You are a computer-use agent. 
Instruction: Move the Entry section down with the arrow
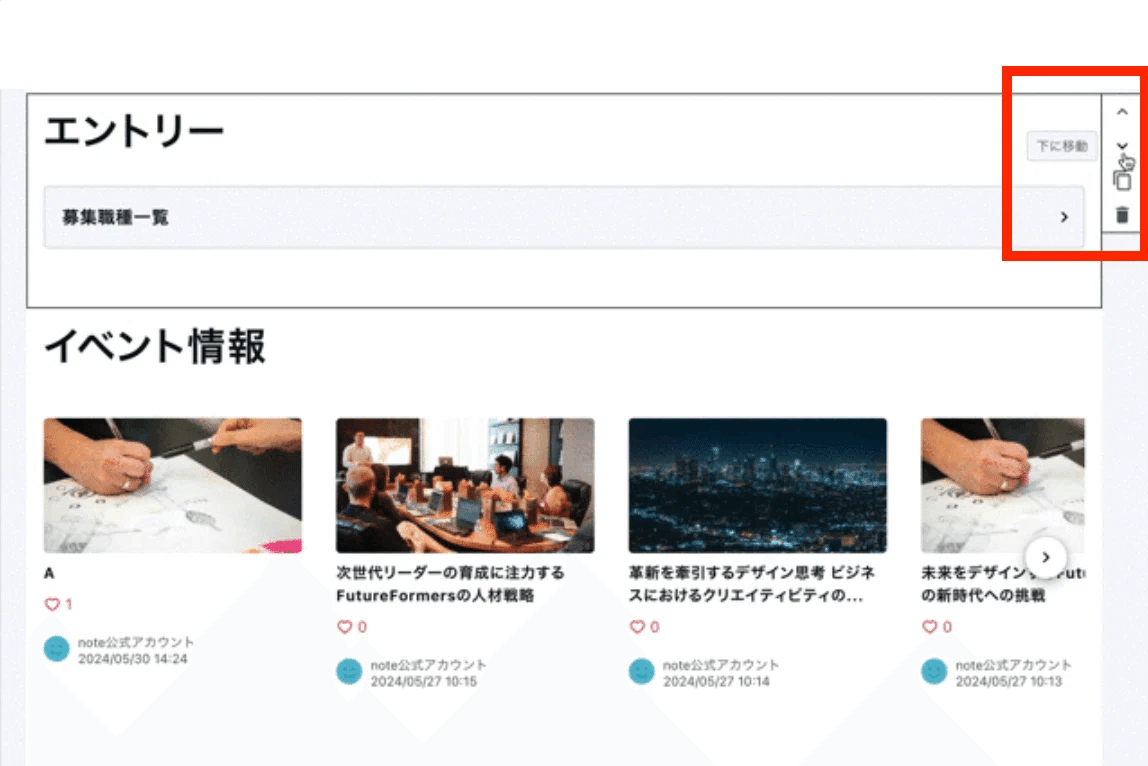click(x=1122, y=146)
